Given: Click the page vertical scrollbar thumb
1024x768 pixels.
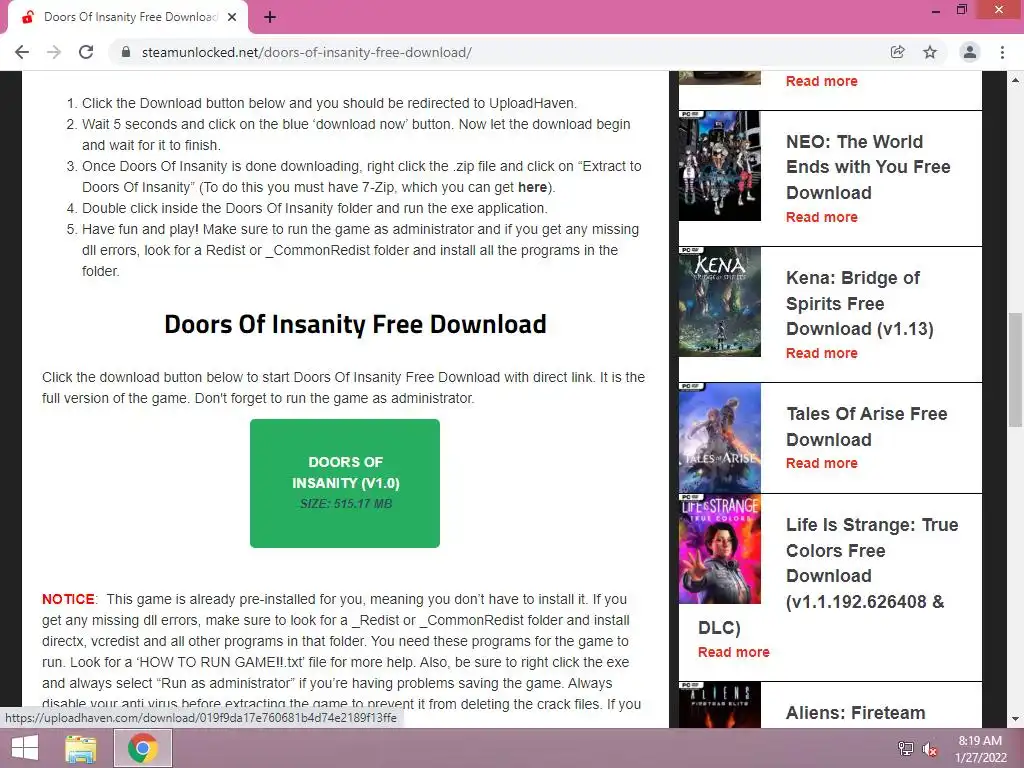Looking at the screenshot, I should [x=1015, y=370].
